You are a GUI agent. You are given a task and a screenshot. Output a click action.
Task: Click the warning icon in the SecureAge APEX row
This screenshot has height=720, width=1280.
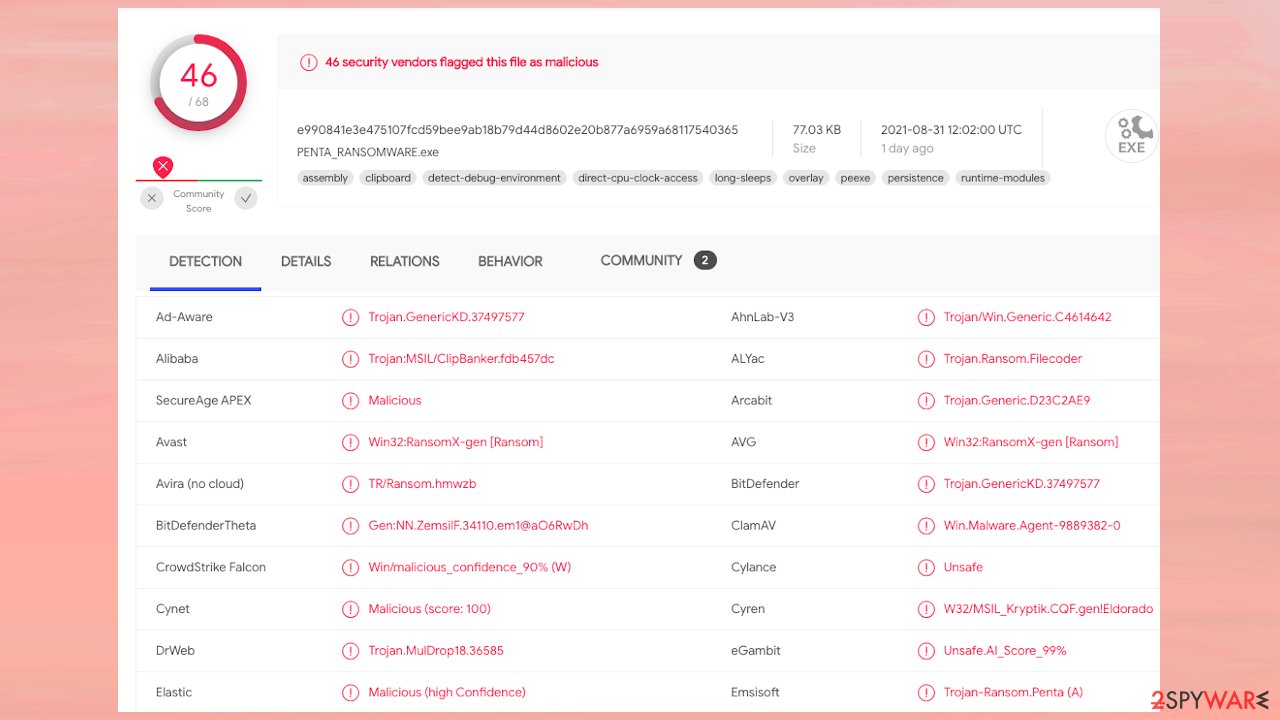pyautogui.click(x=350, y=400)
